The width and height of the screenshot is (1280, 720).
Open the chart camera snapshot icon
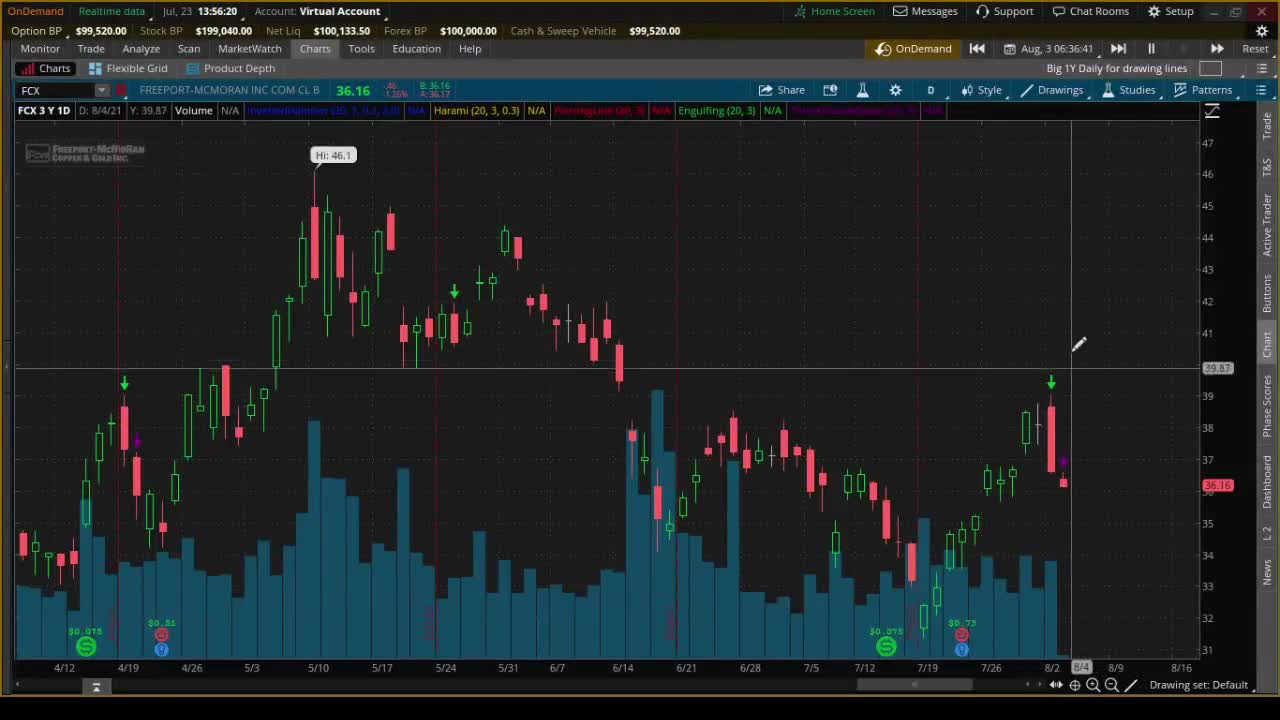pyautogui.click(x=830, y=90)
